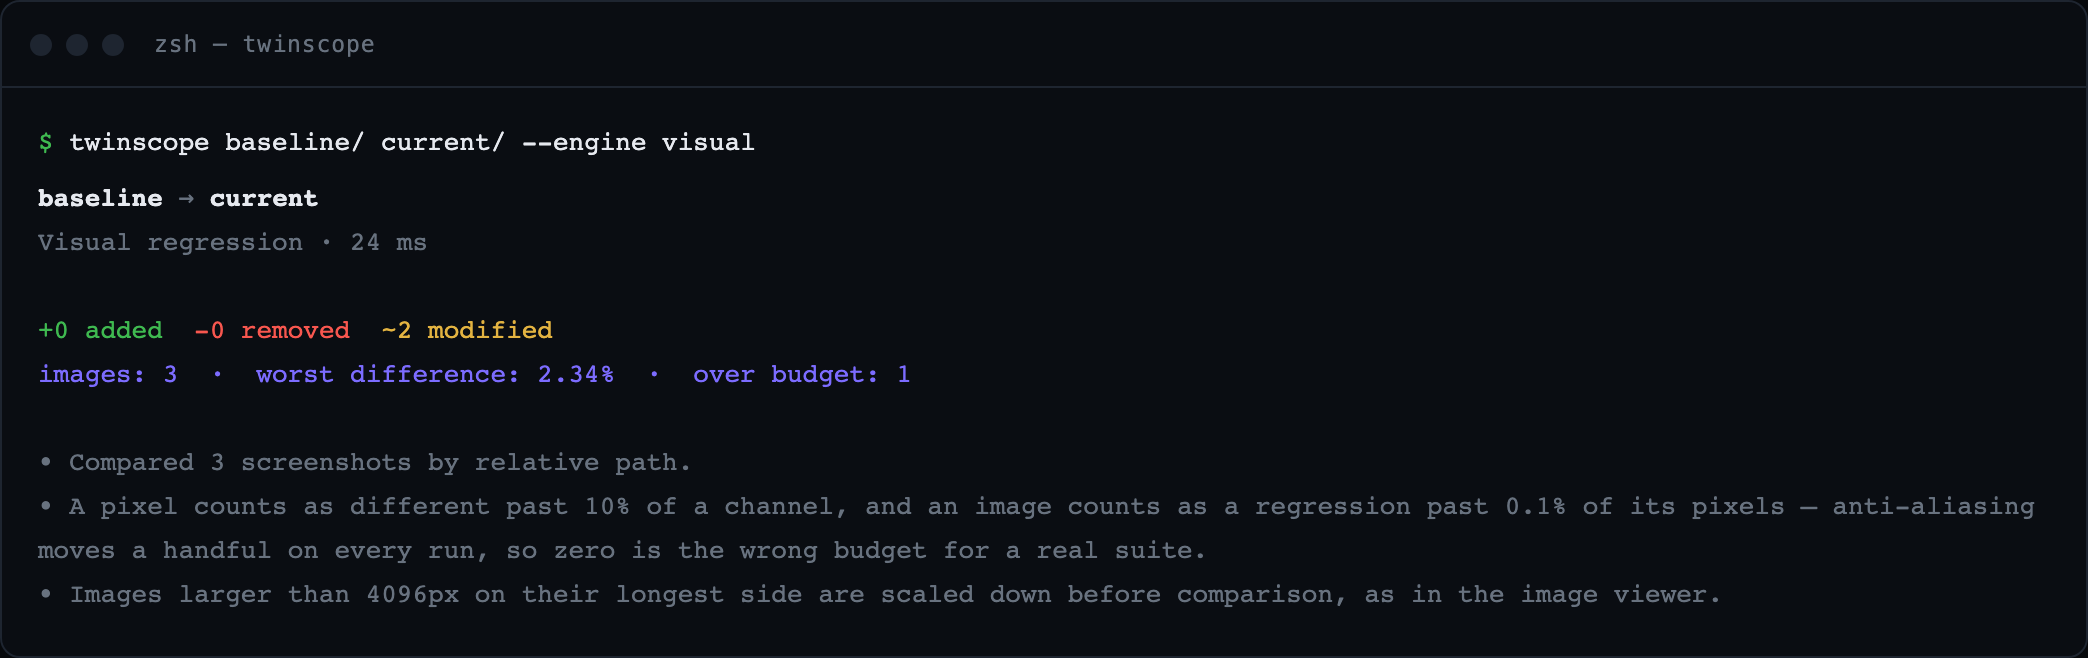Click the green dollar prompt symbol
The height and width of the screenshot is (658, 2088).
pyautogui.click(x=45, y=143)
